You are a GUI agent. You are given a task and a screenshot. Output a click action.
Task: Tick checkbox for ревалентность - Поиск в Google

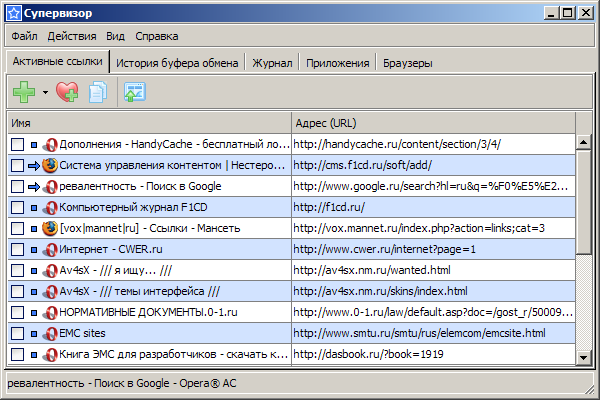click(x=17, y=186)
